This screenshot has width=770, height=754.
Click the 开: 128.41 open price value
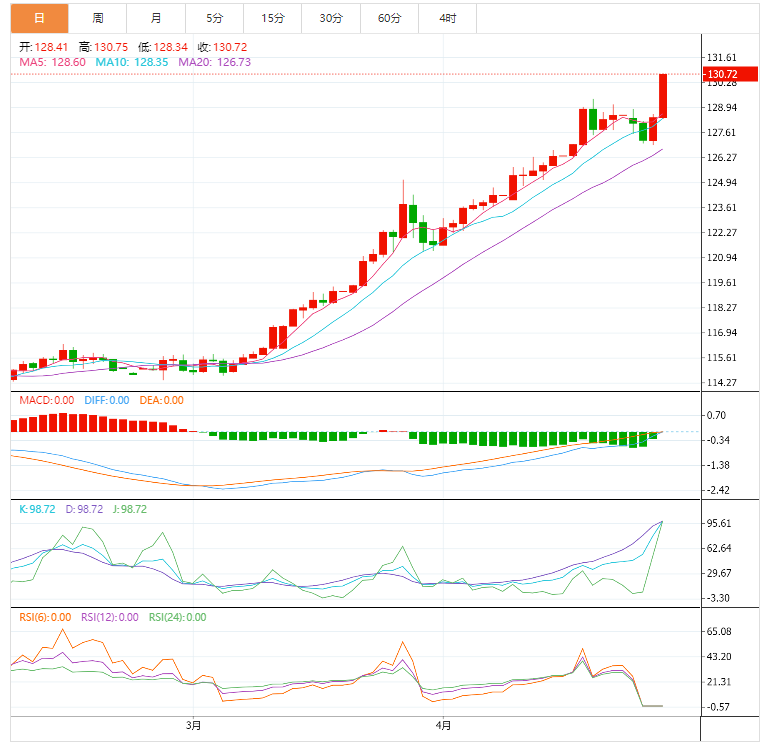pyautogui.click(x=43, y=47)
